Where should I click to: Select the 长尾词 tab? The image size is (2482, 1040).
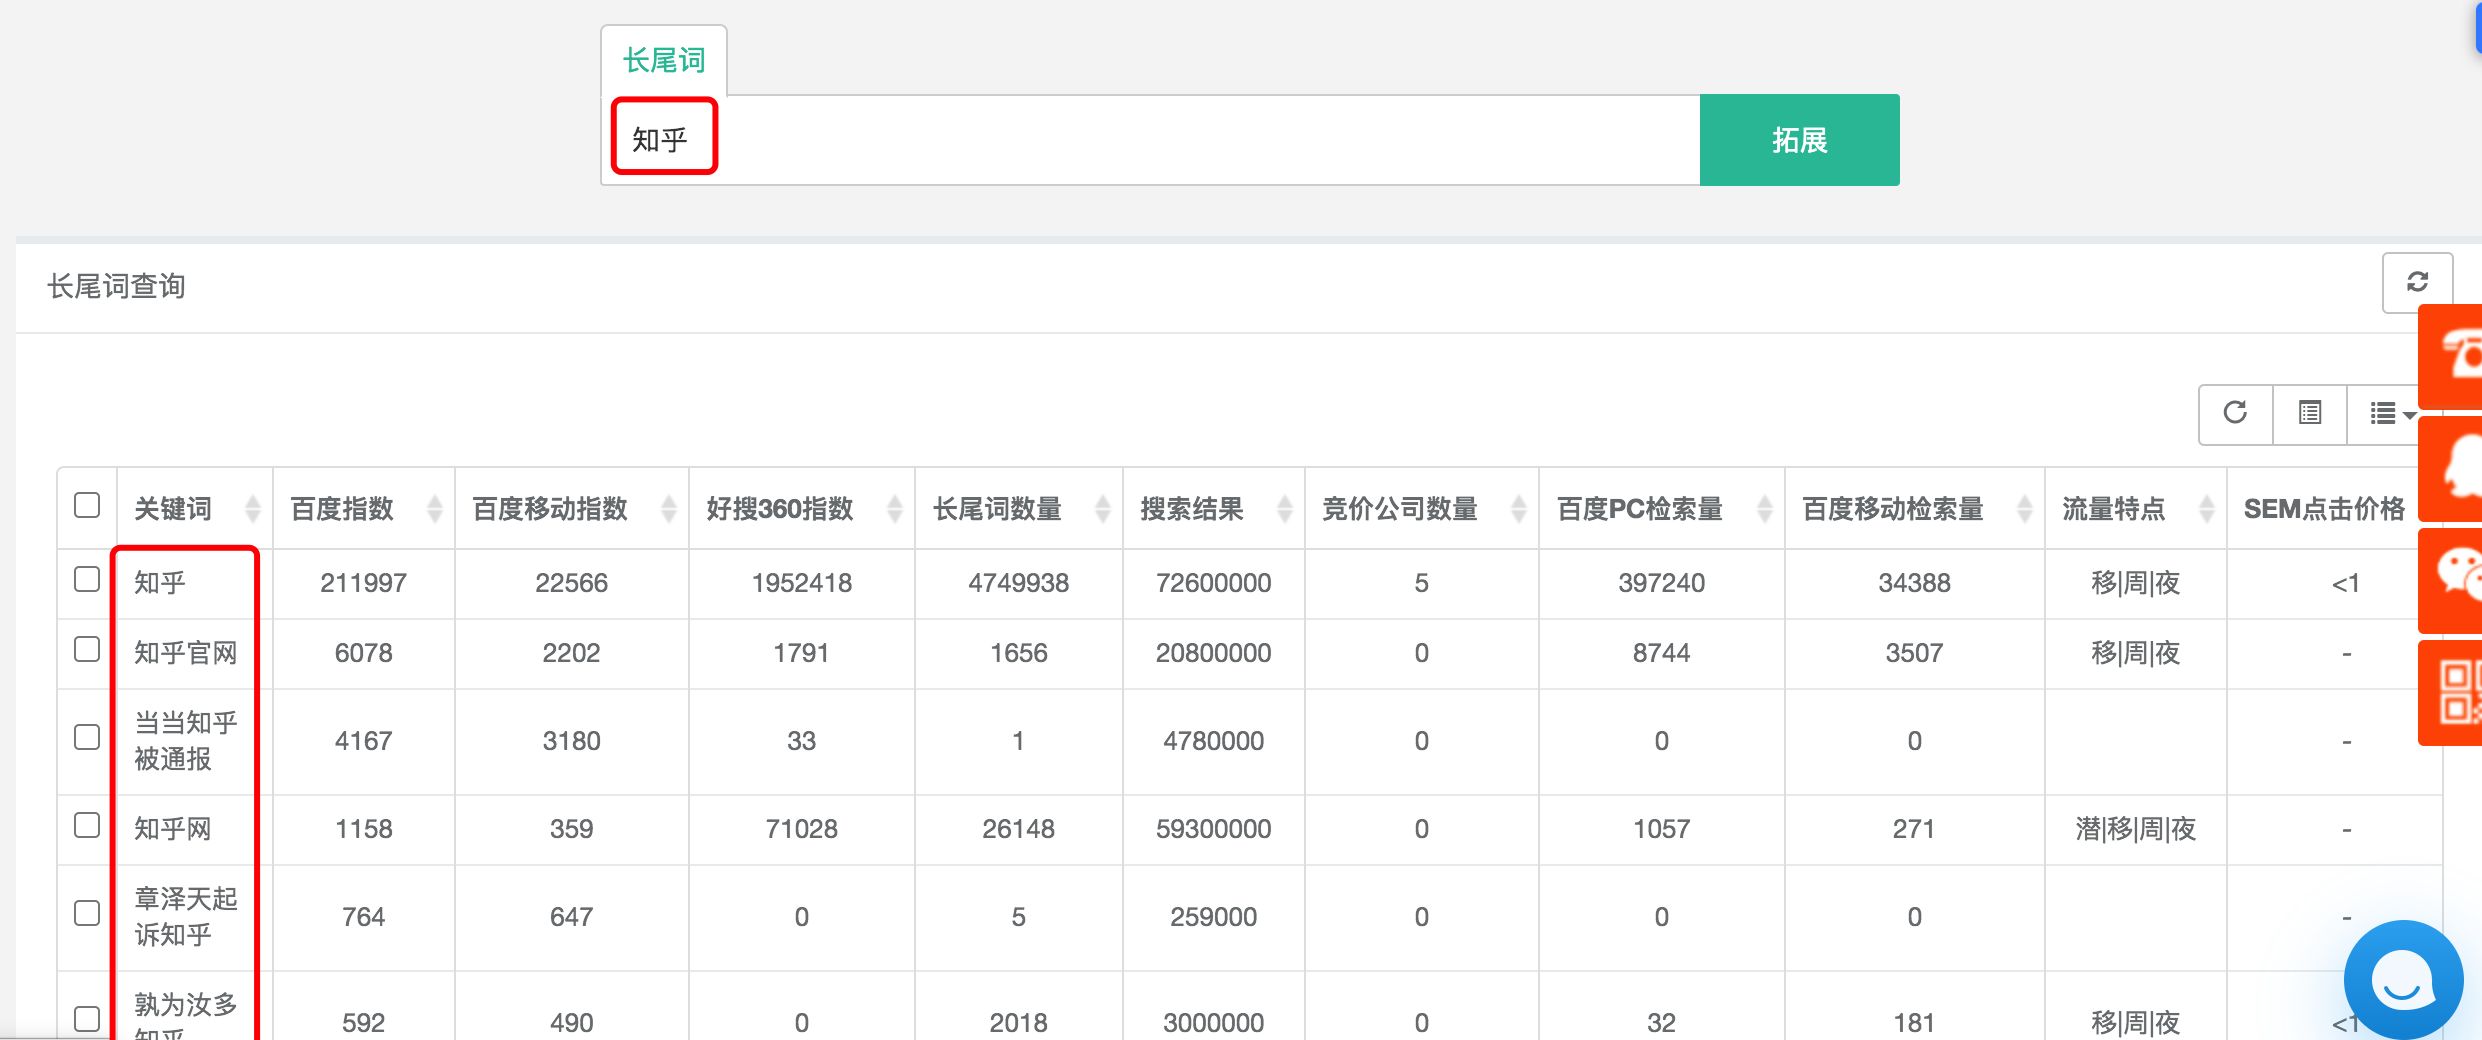click(x=664, y=60)
